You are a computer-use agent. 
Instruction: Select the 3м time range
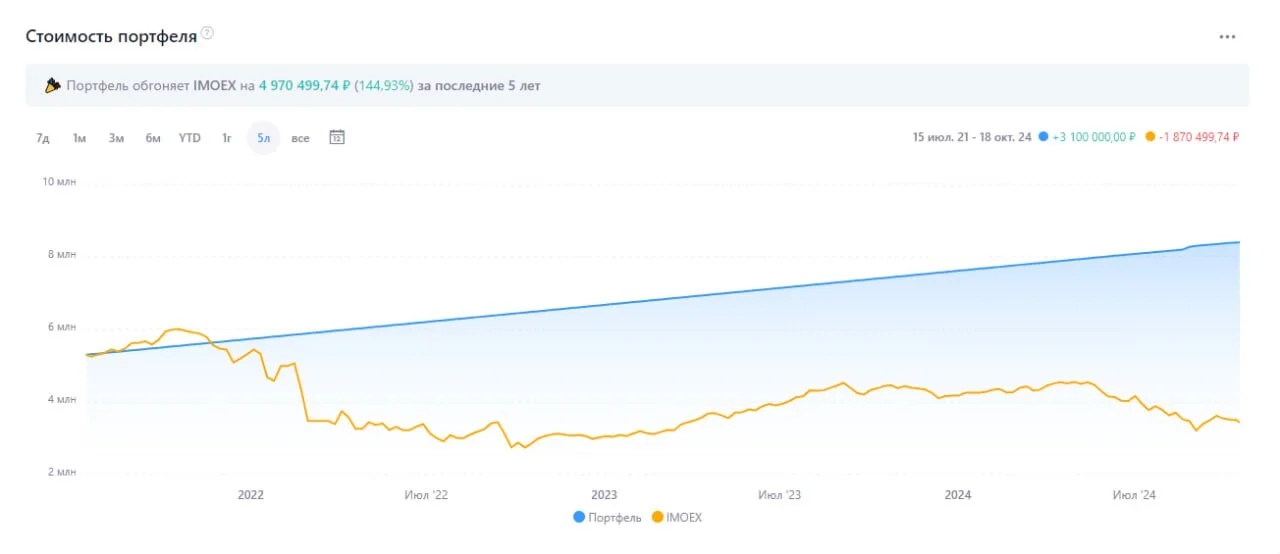[116, 138]
